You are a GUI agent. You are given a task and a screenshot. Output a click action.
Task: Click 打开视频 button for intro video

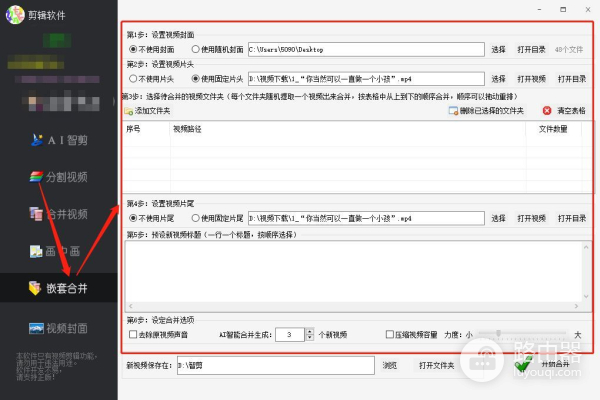point(531,79)
